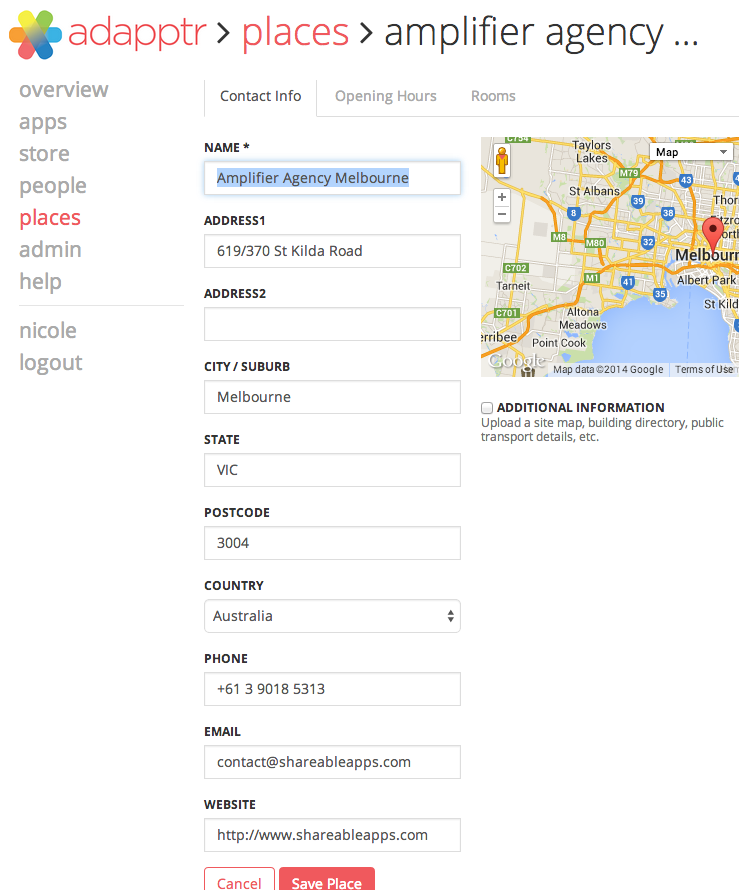Click the adapptr breadcrumb link
The height and width of the screenshot is (890, 747).
coord(137,33)
